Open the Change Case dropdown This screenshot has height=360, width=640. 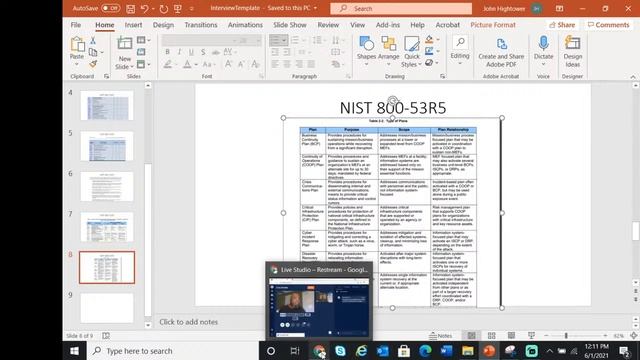click(x=208, y=64)
